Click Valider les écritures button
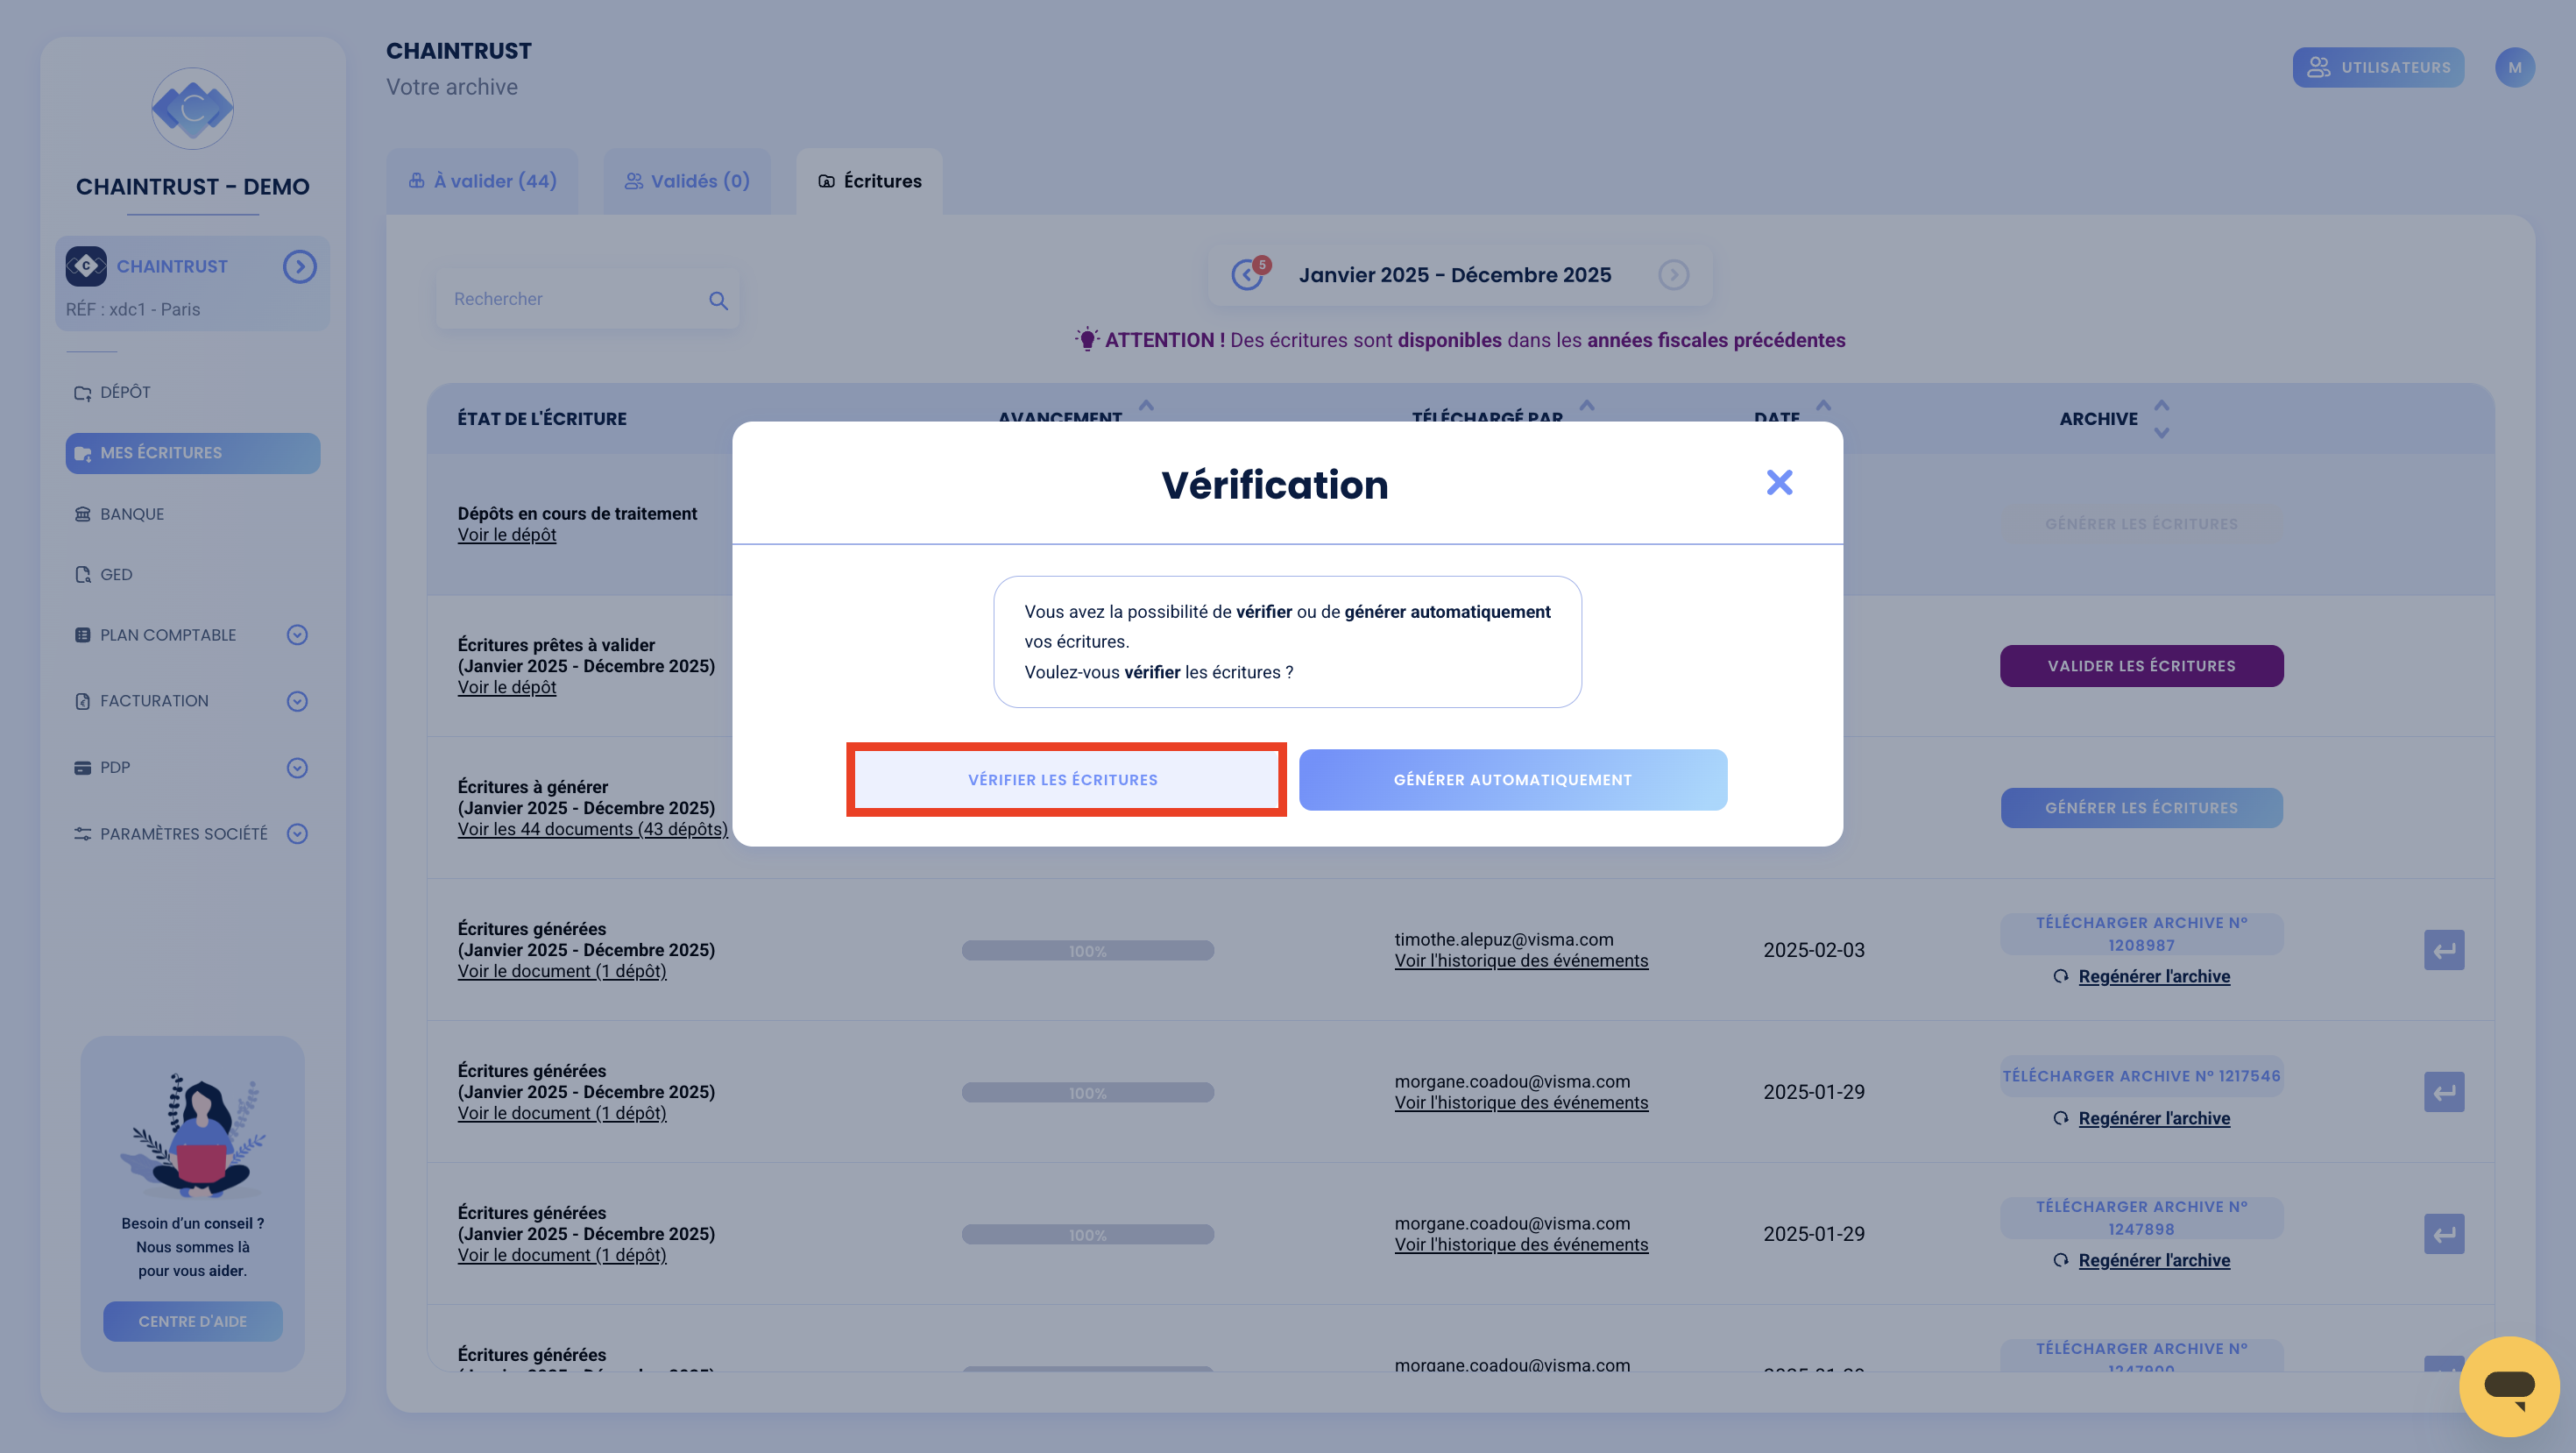 pyautogui.click(x=2141, y=666)
